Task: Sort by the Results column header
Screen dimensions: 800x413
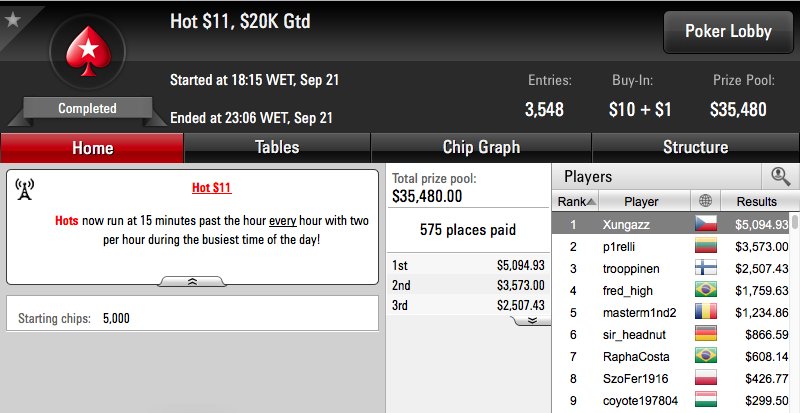Action: coord(756,202)
